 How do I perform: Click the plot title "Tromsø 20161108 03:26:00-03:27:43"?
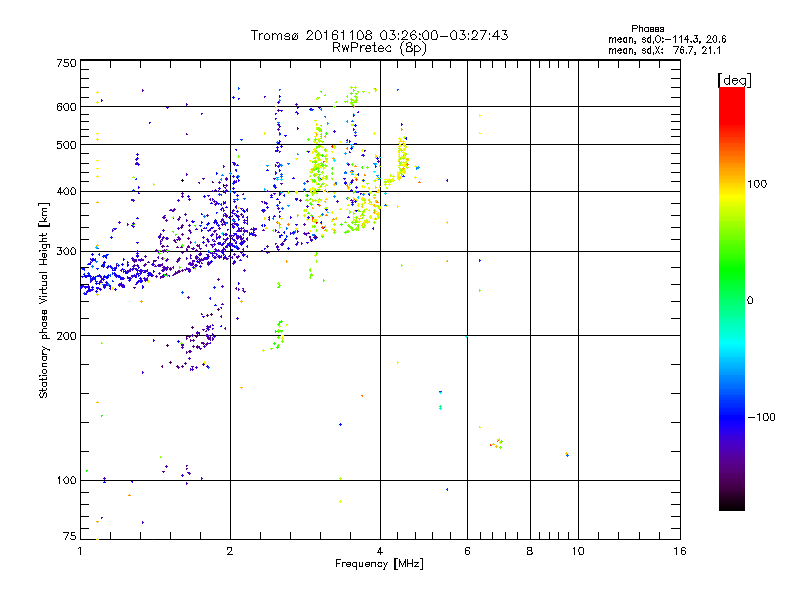pos(379,35)
